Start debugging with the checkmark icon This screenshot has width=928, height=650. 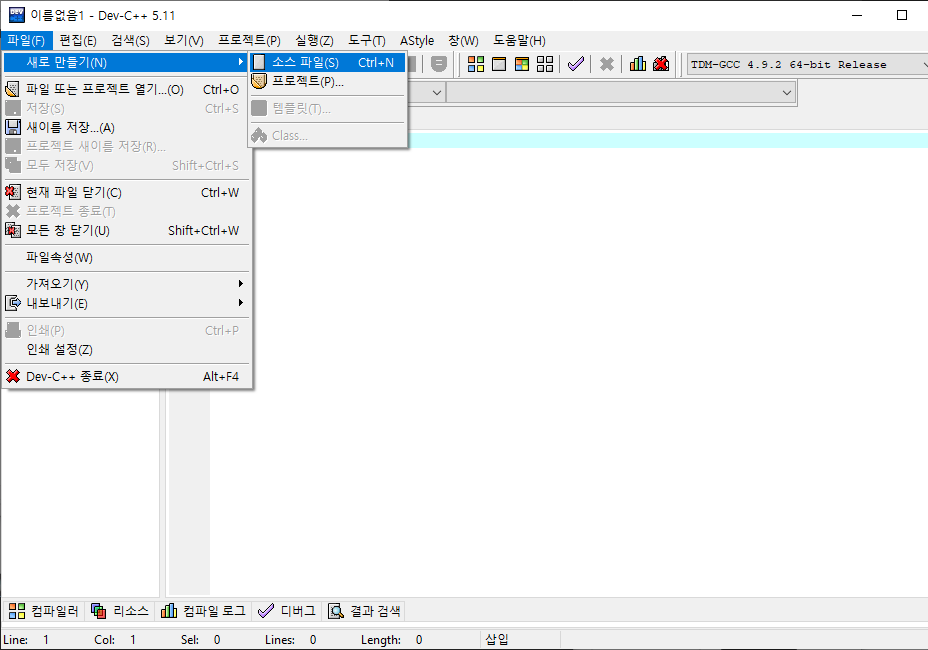click(x=576, y=64)
